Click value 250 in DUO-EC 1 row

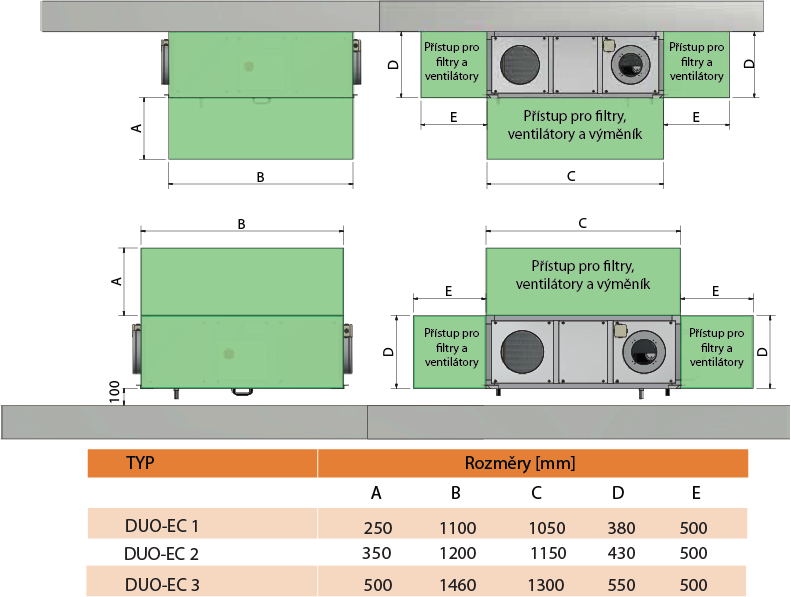coord(378,528)
